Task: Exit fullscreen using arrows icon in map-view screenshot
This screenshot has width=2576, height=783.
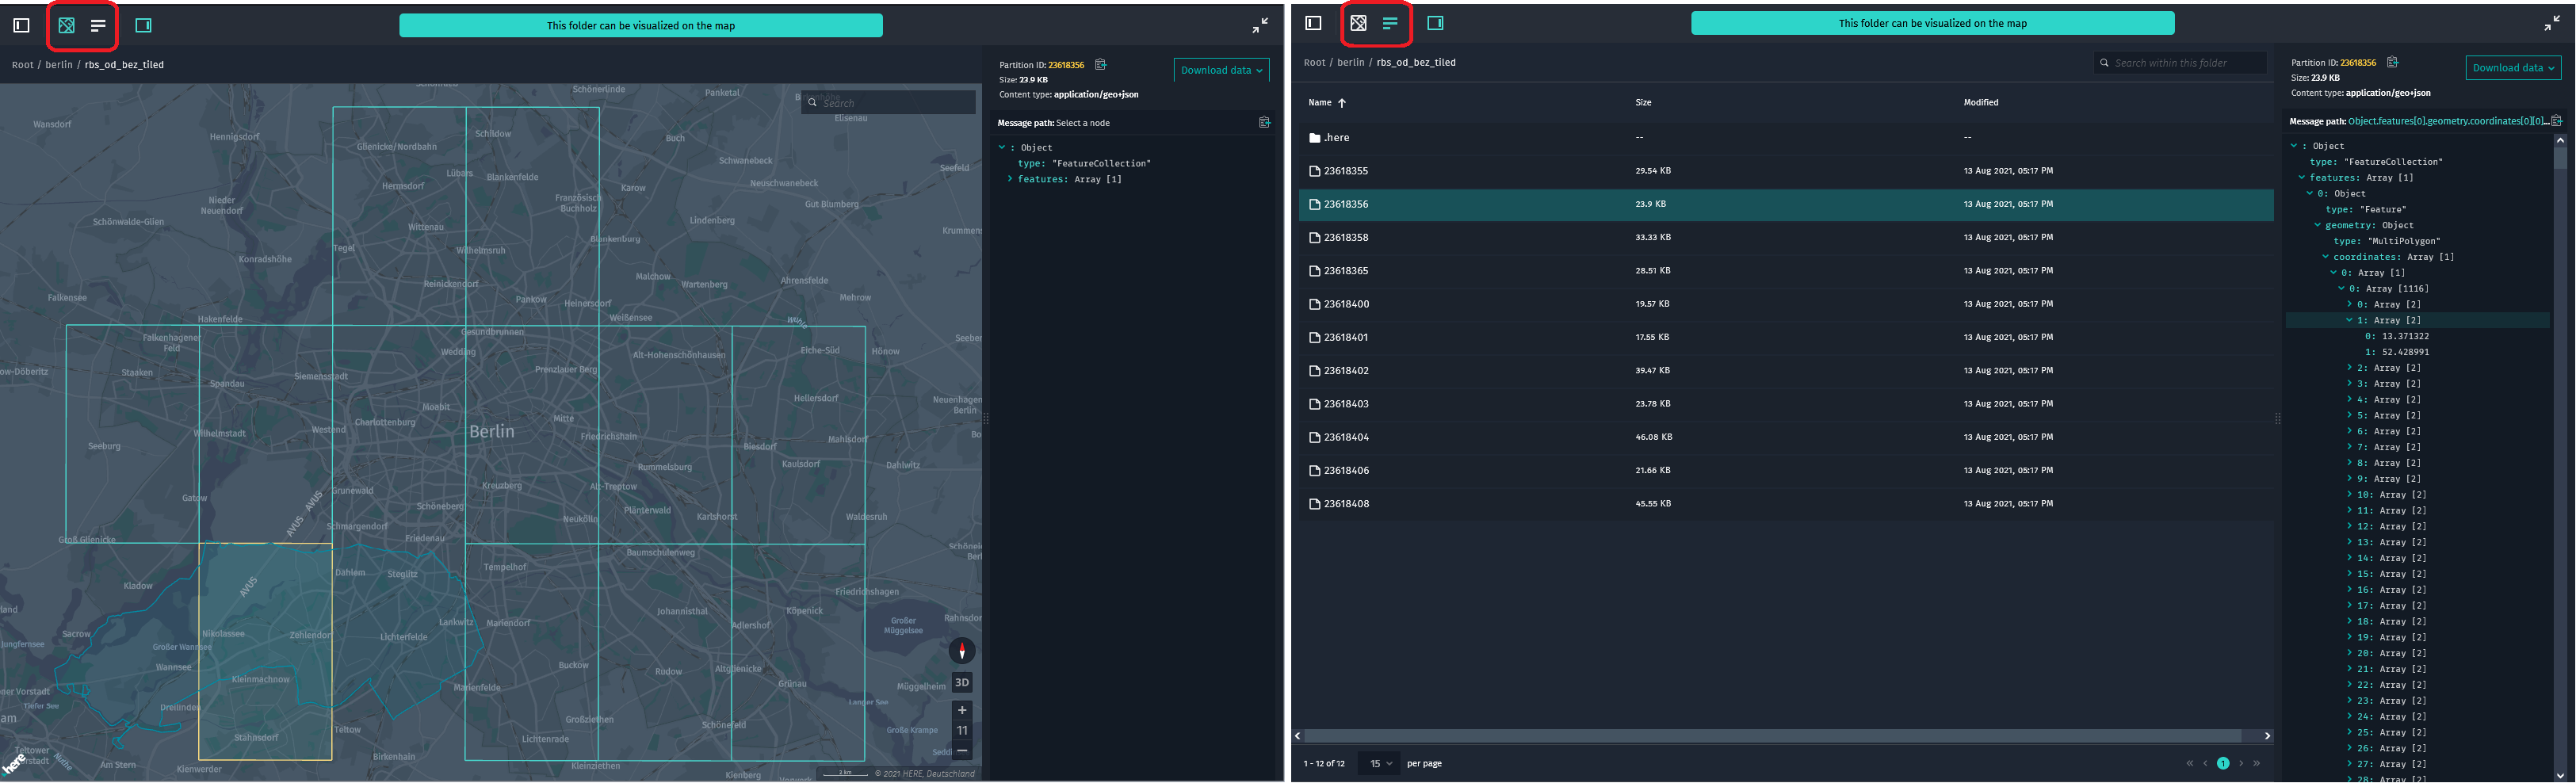Action: [x=1260, y=26]
